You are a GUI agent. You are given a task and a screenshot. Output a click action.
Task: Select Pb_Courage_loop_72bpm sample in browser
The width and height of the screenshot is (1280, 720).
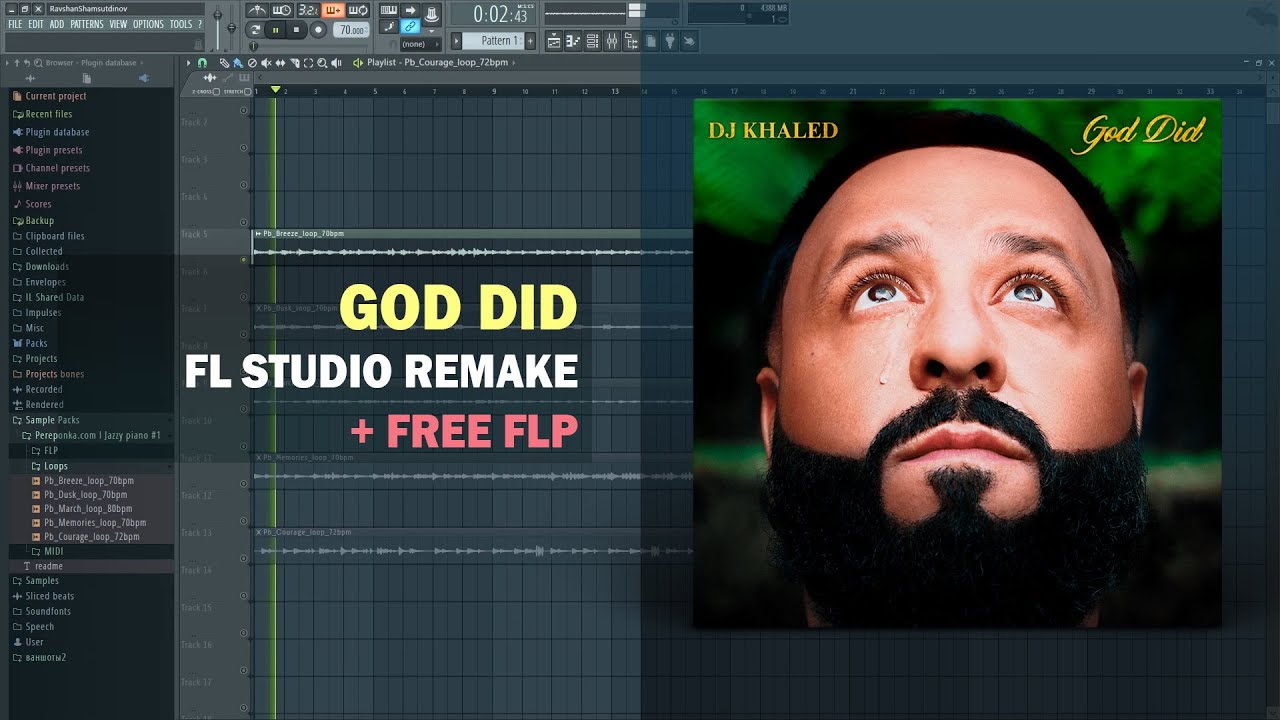point(92,537)
